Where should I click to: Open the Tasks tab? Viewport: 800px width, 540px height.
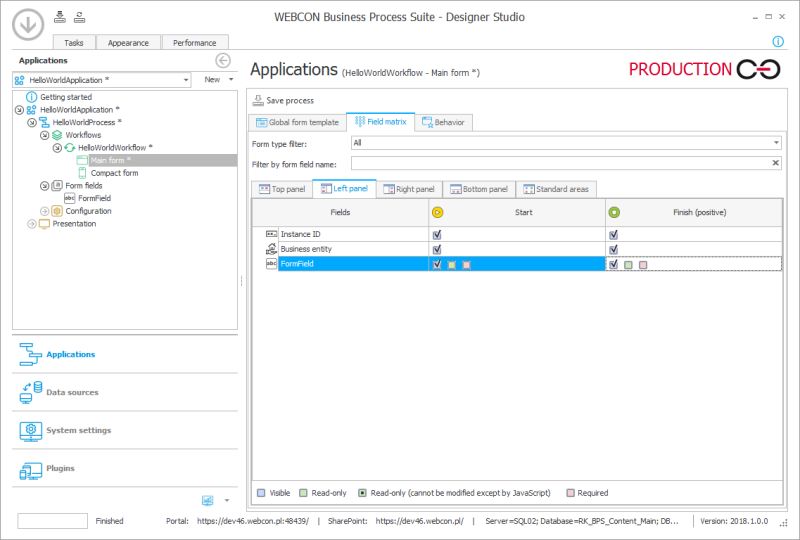point(74,43)
